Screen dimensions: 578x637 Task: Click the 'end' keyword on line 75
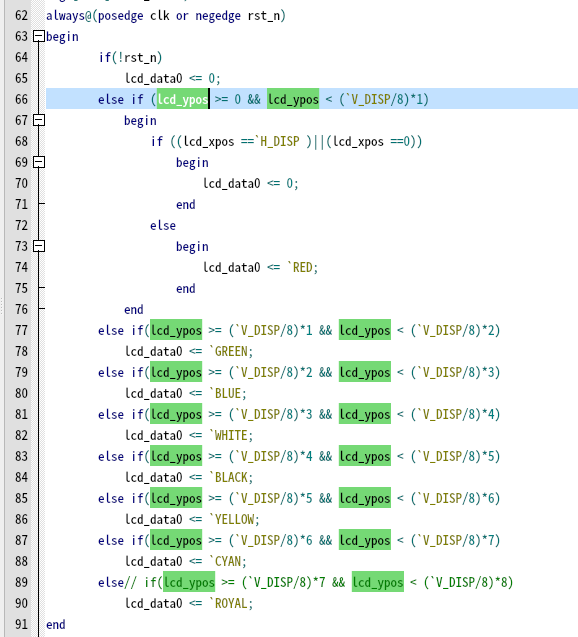point(186,288)
